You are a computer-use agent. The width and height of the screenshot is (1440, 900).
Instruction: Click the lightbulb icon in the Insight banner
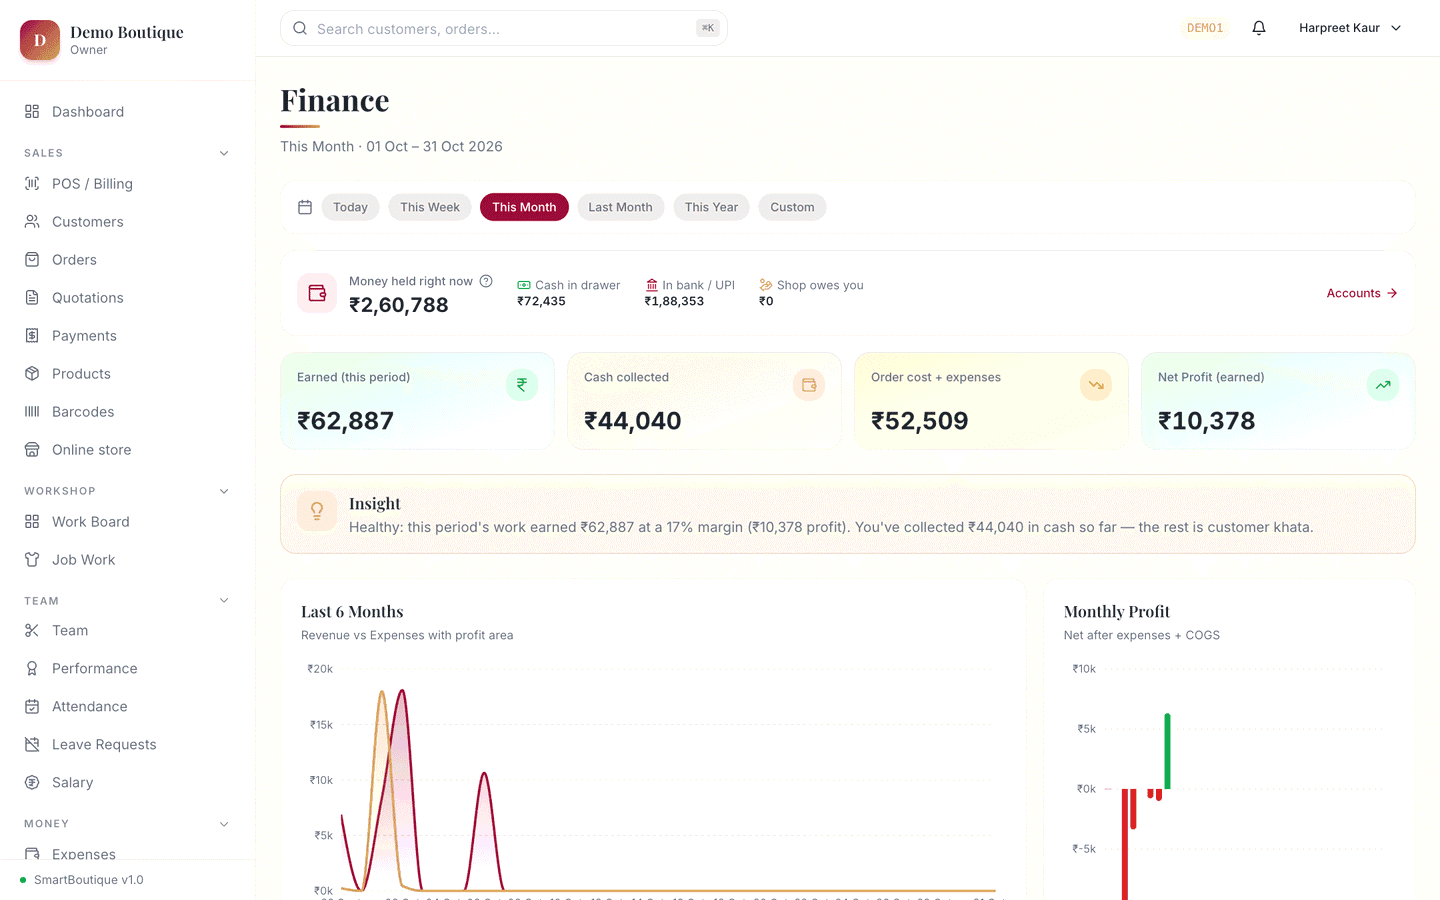click(317, 511)
